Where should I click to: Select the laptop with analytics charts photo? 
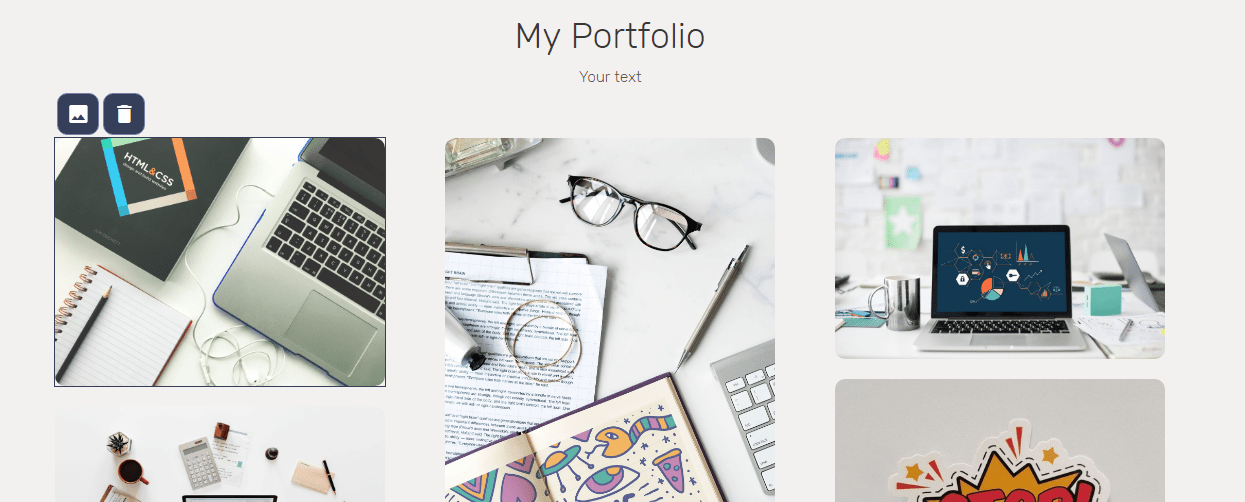click(x=1000, y=248)
